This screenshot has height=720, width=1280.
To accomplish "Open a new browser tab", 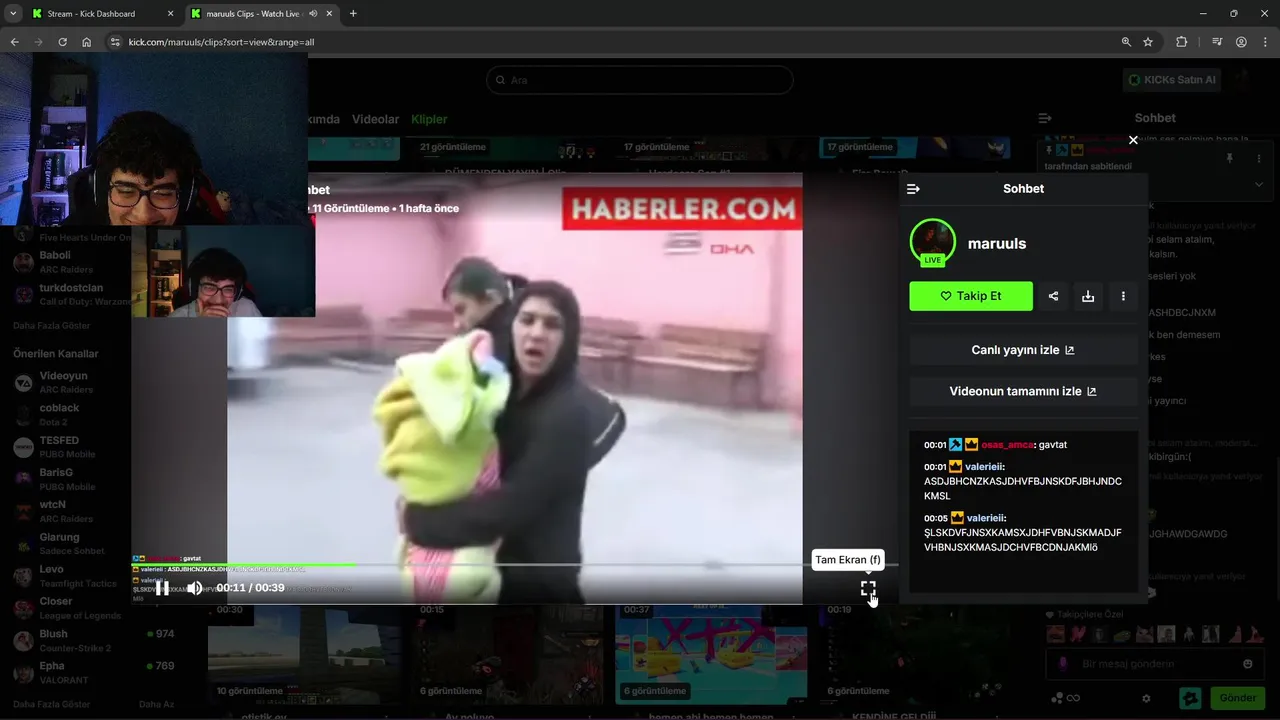I will [x=353, y=14].
